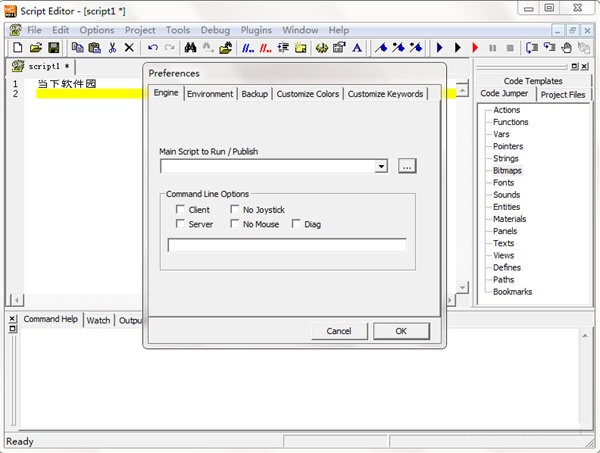Run with the black play arrow
The height and width of the screenshot is (453, 600).
[458, 48]
